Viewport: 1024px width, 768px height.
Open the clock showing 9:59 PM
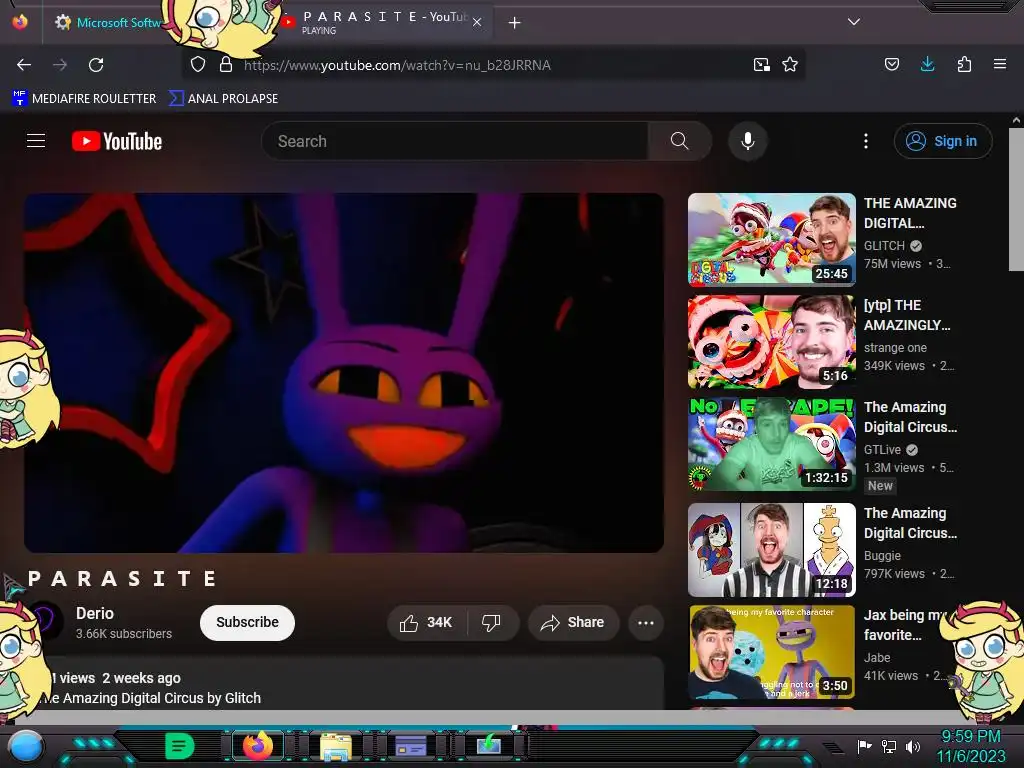click(970, 746)
